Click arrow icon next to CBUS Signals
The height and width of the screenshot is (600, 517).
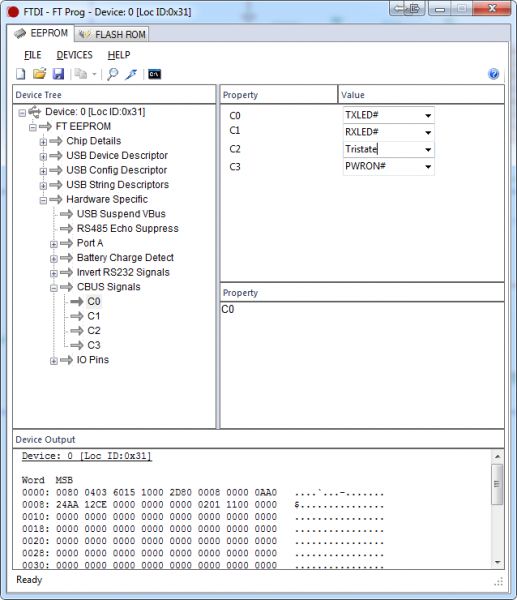pos(66,287)
